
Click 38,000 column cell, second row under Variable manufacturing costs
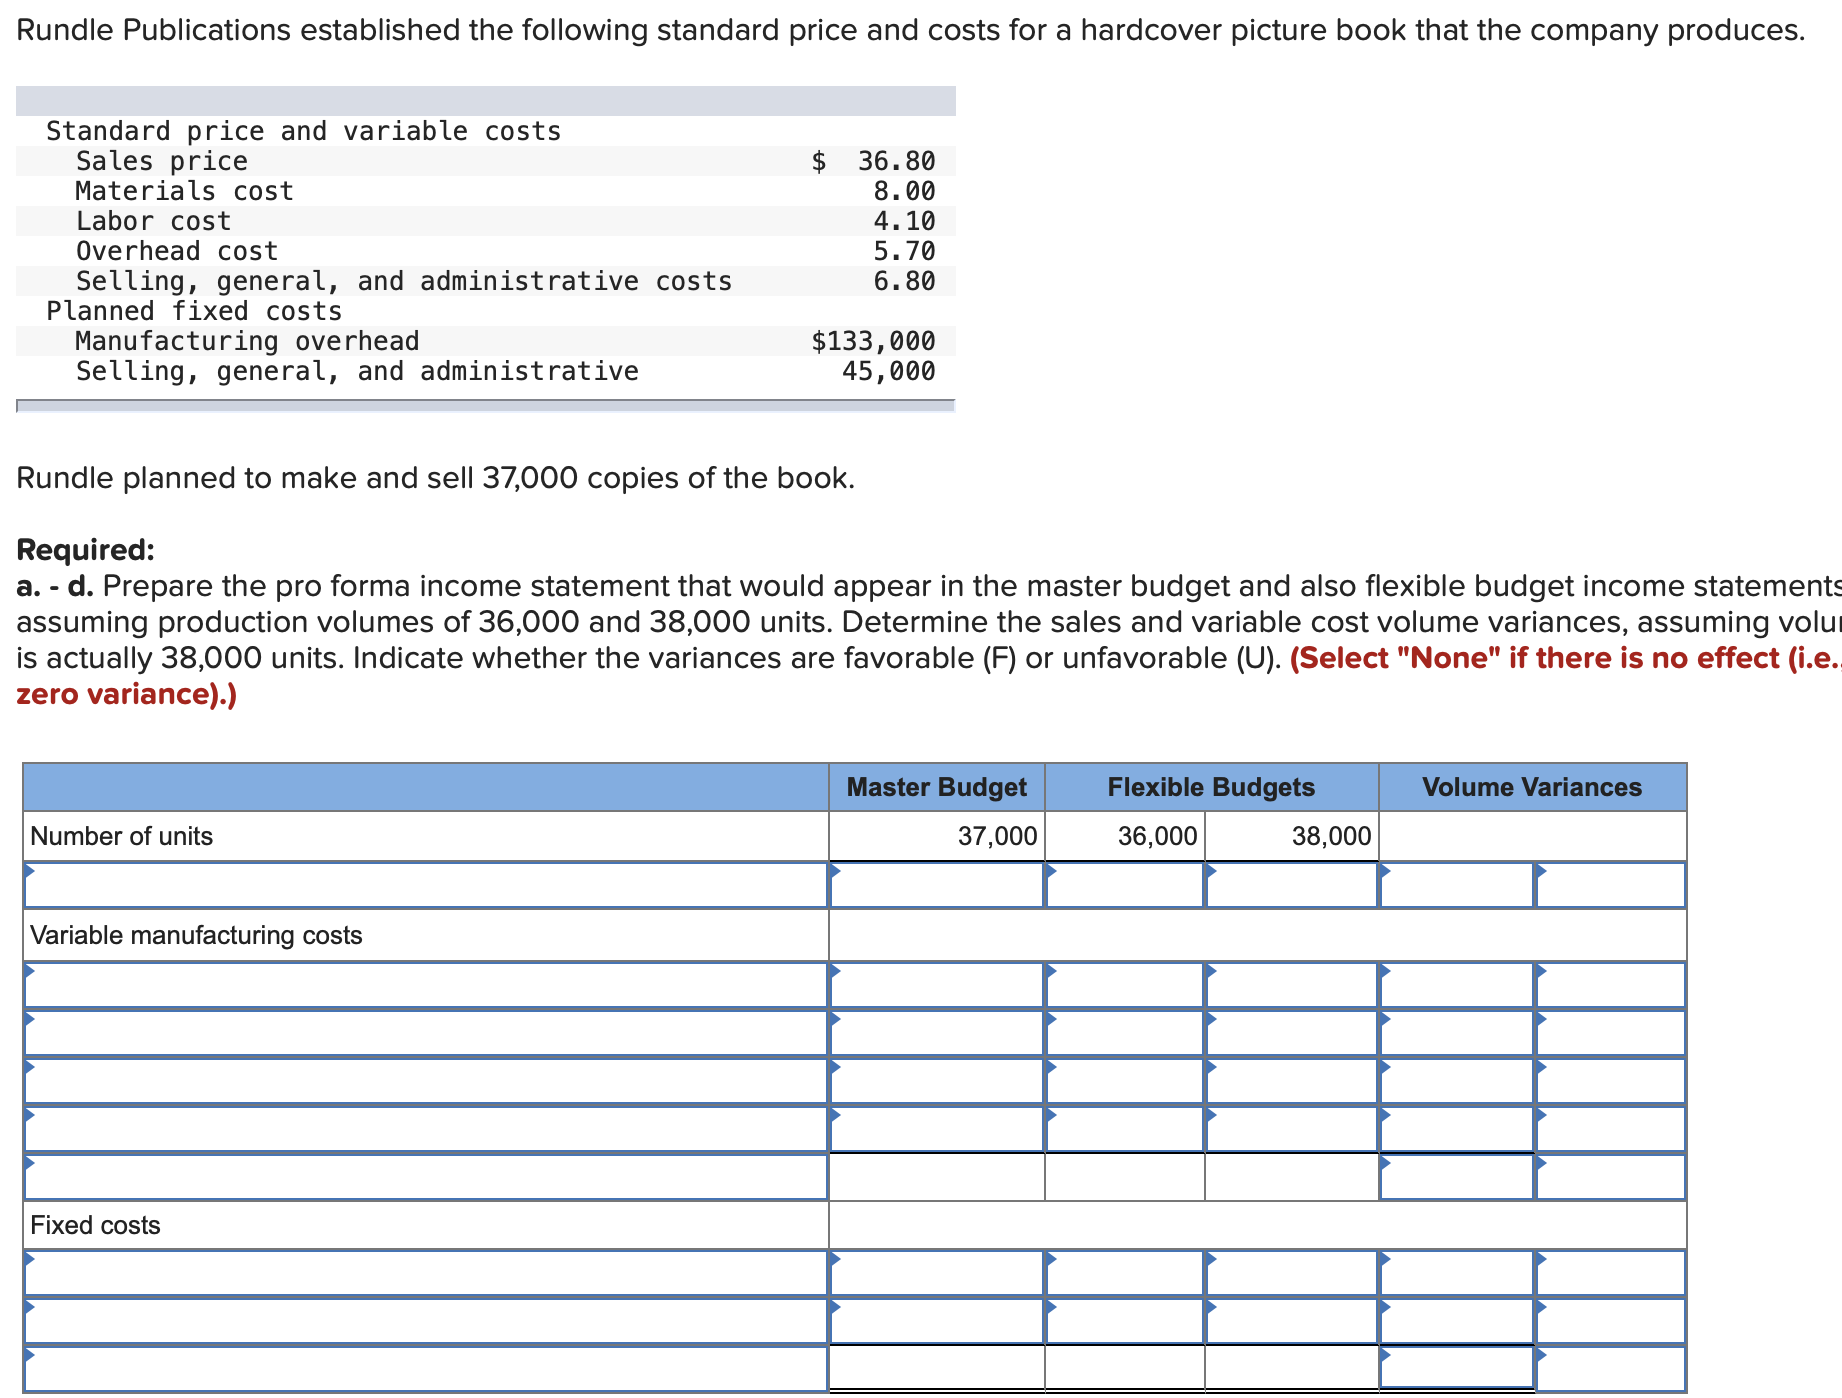tap(1292, 1033)
